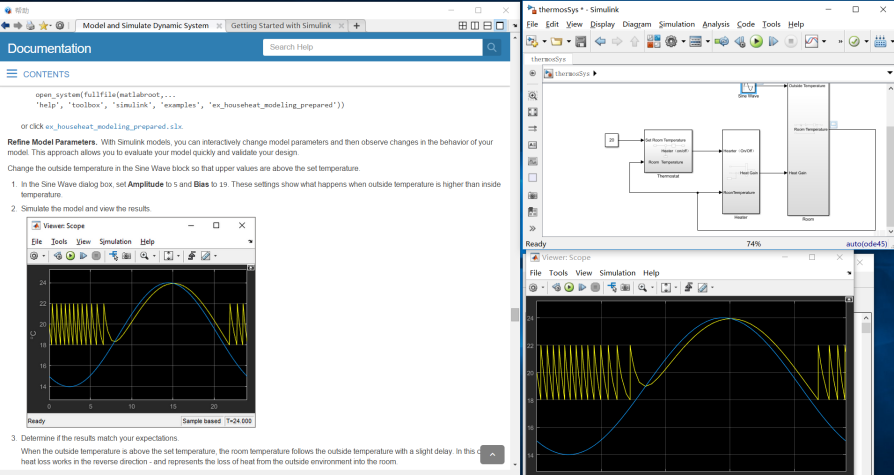
Task: Save the thermosSys Simulink model
Action: tap(579, 41)
